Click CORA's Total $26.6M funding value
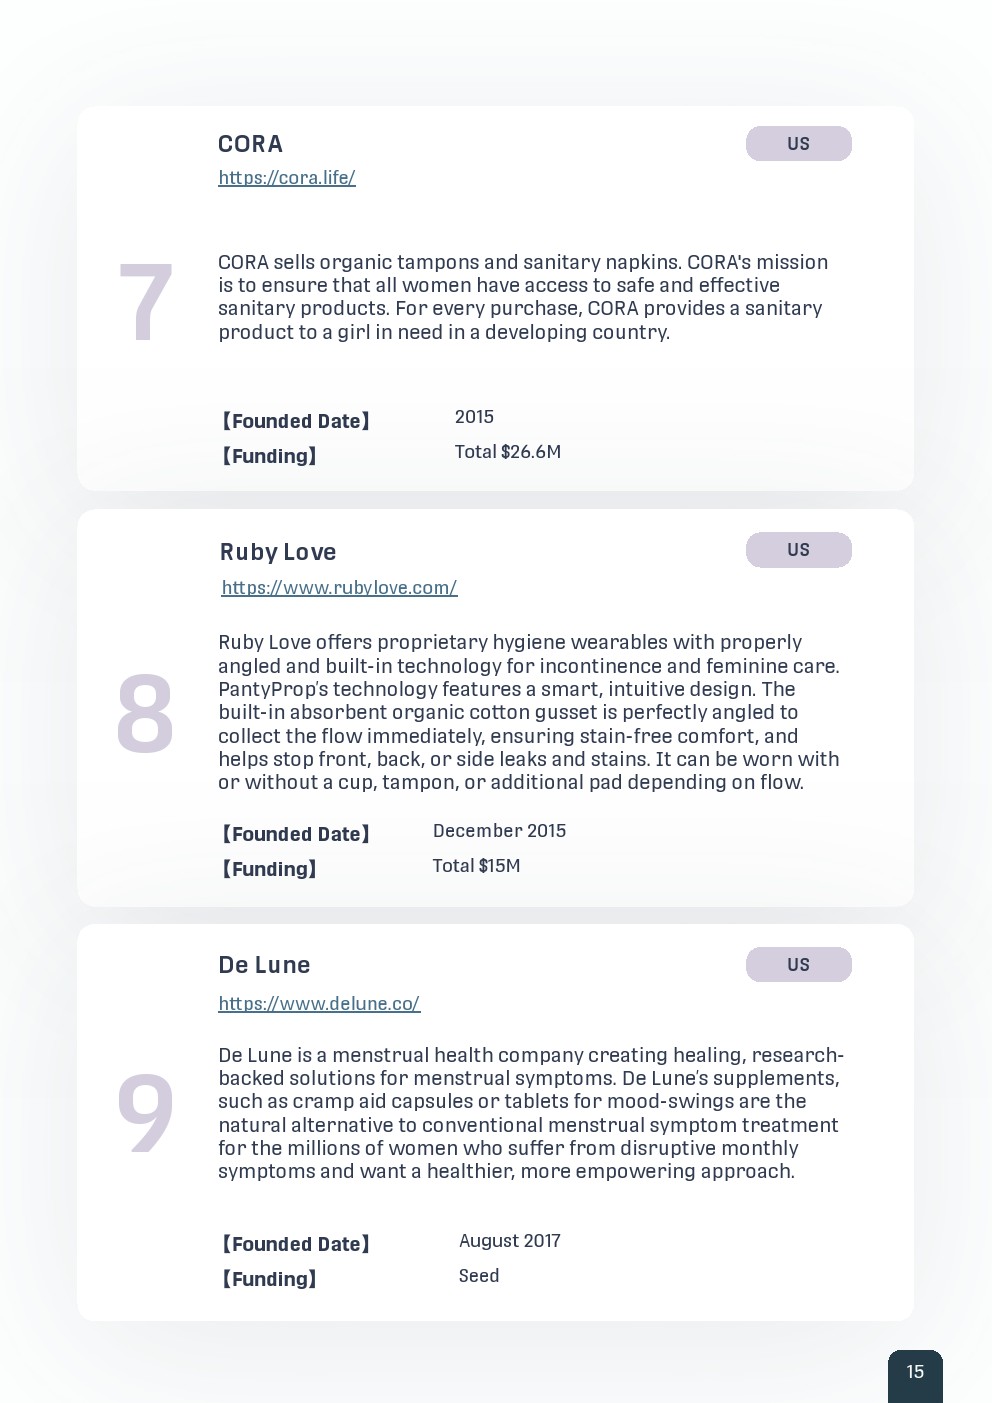The image size is (992, 1403). (x=508, y=452)
